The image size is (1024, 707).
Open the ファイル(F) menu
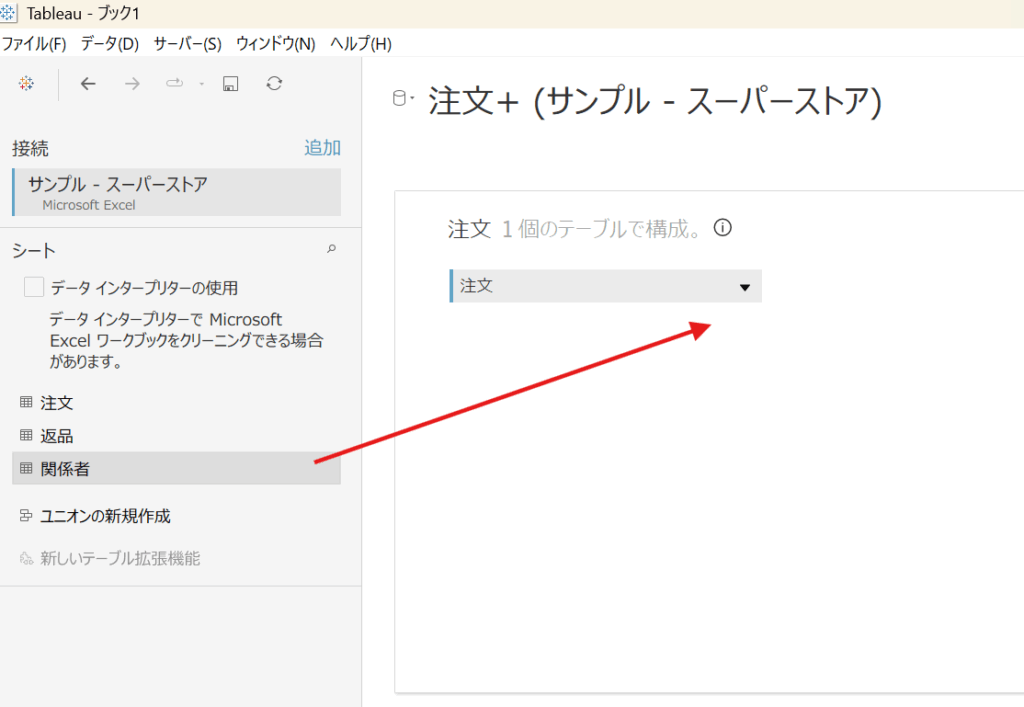tap(34, 44)
